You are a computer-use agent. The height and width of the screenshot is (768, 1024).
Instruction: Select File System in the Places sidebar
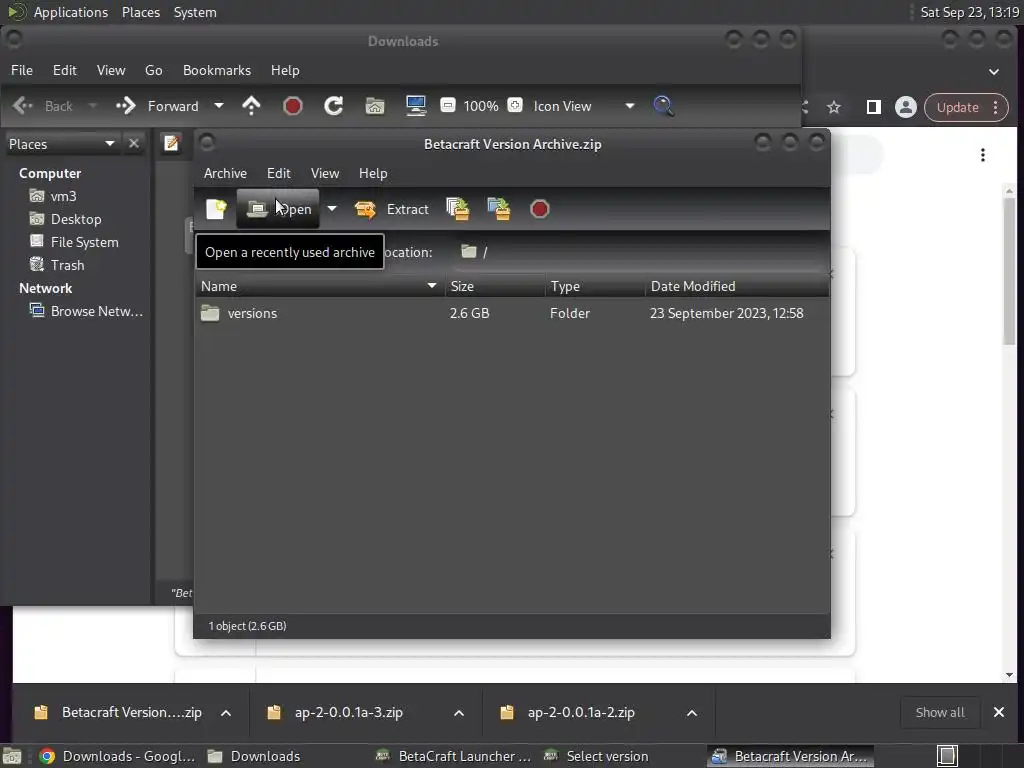[74, 242]
